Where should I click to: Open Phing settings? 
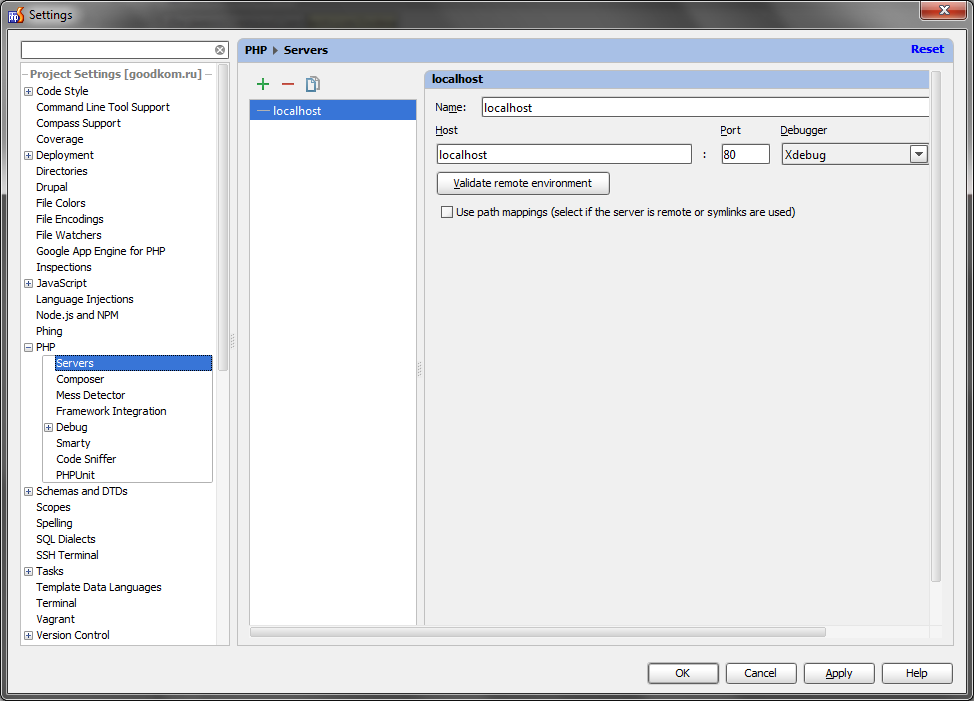click(49, 332)
